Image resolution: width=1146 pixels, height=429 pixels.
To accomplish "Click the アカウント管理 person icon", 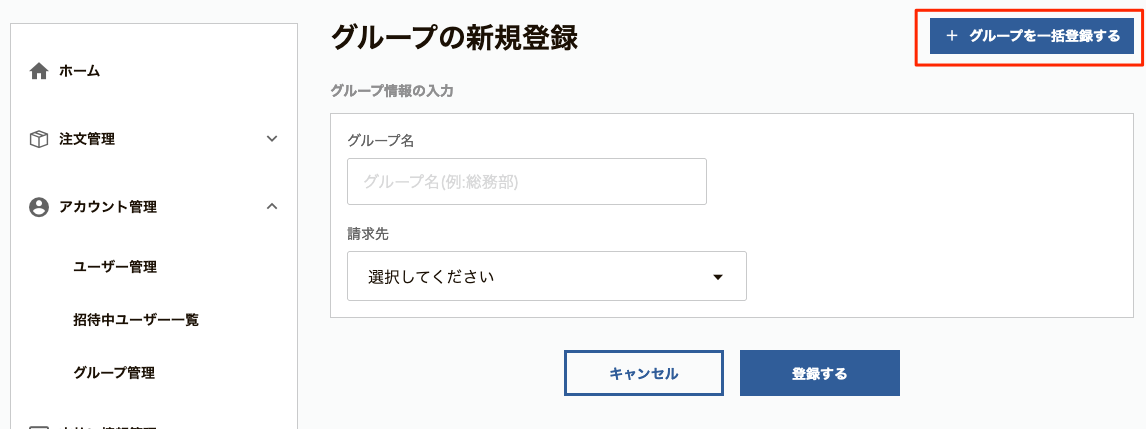I will tap(39, 207).
